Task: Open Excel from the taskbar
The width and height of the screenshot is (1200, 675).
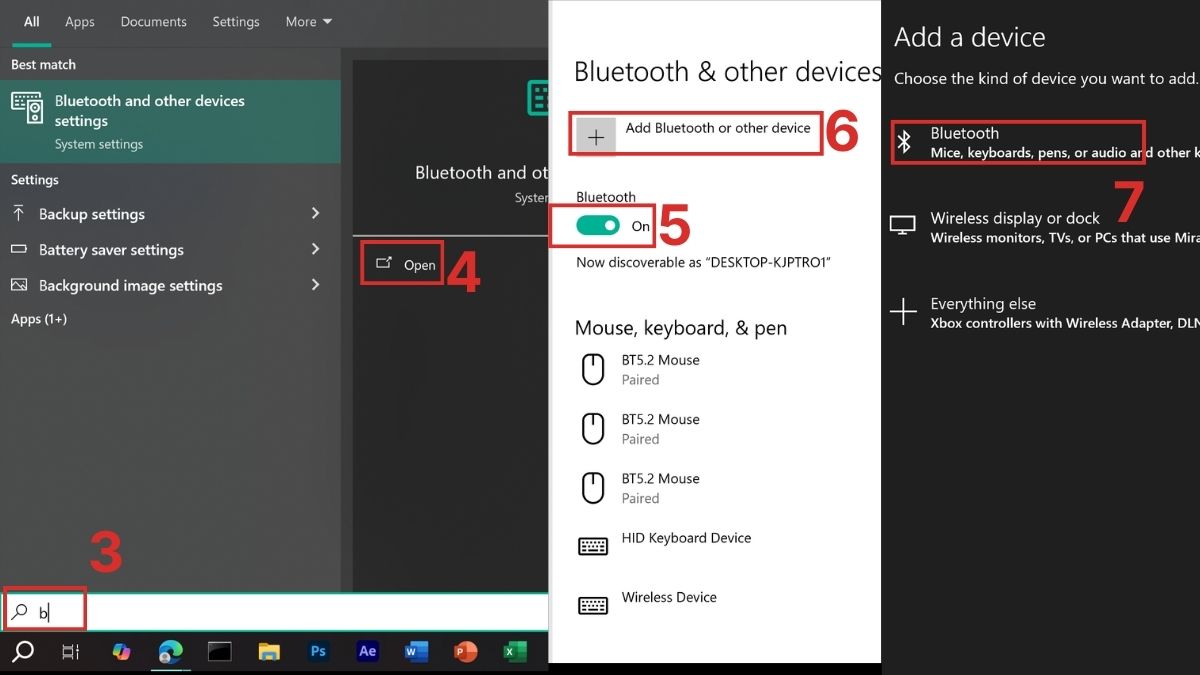Action: click(x=514, y=652)
